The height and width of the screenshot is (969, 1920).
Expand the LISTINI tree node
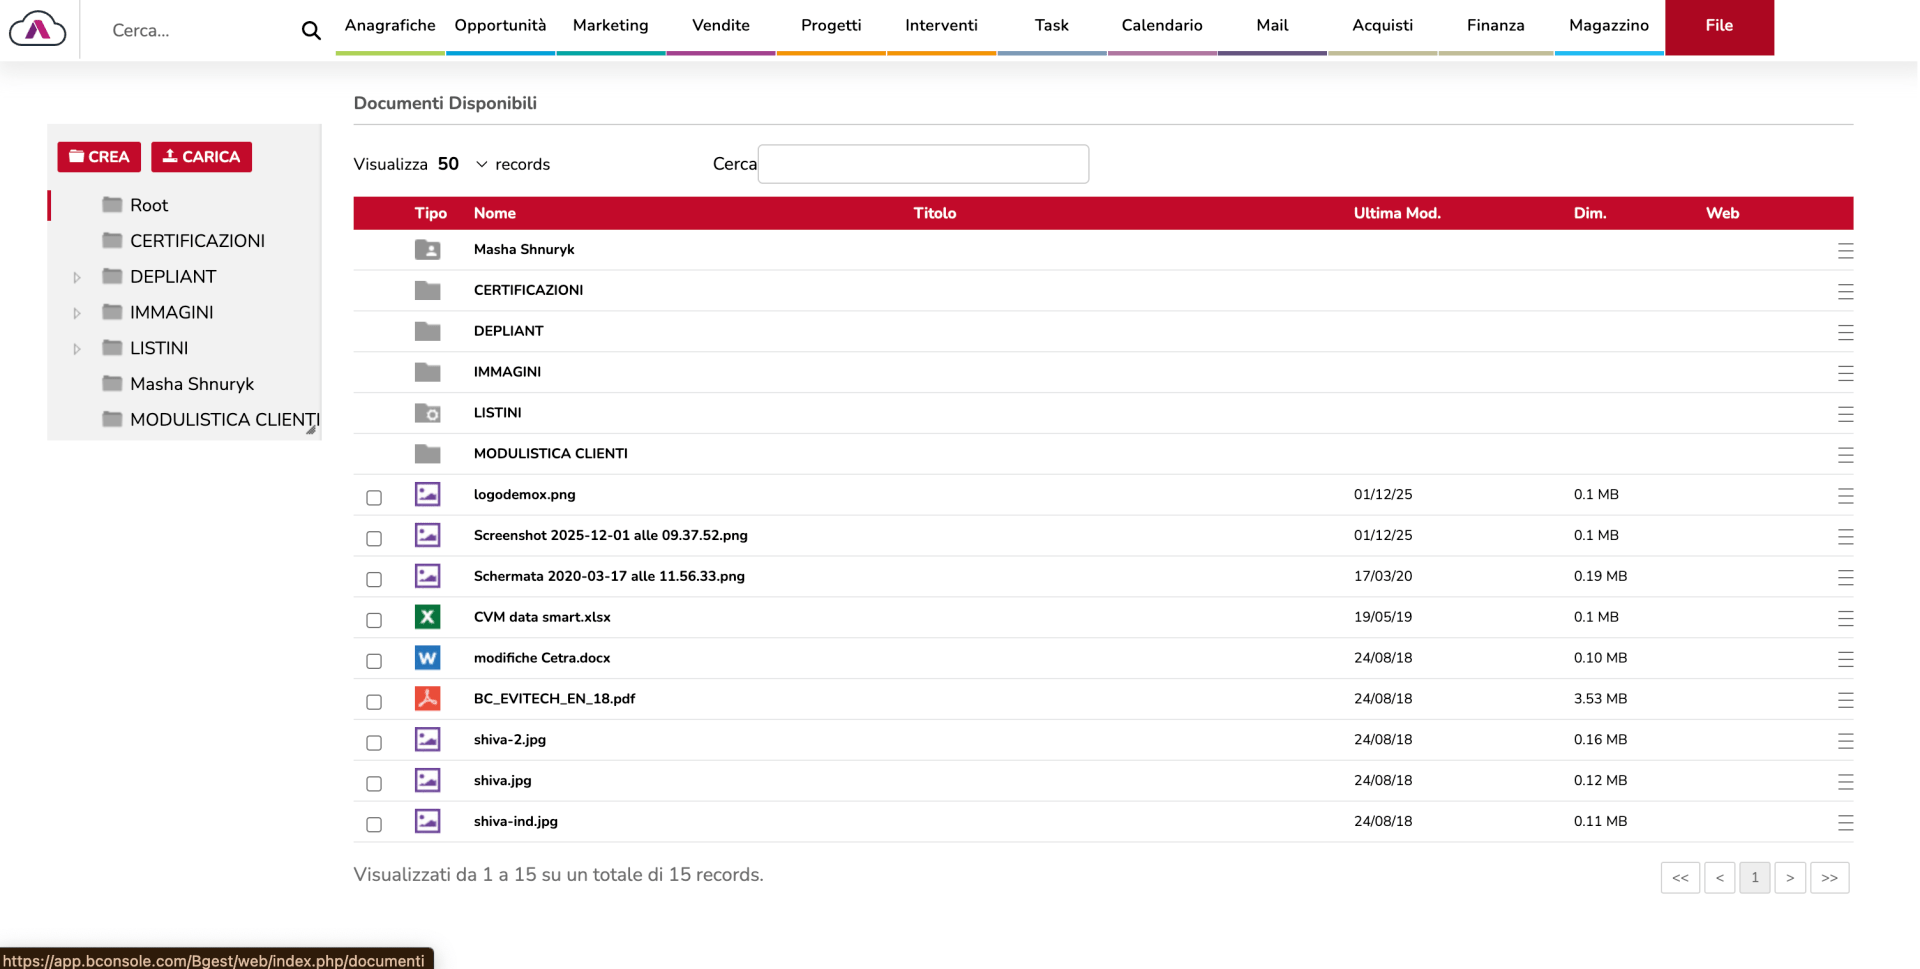77,349
